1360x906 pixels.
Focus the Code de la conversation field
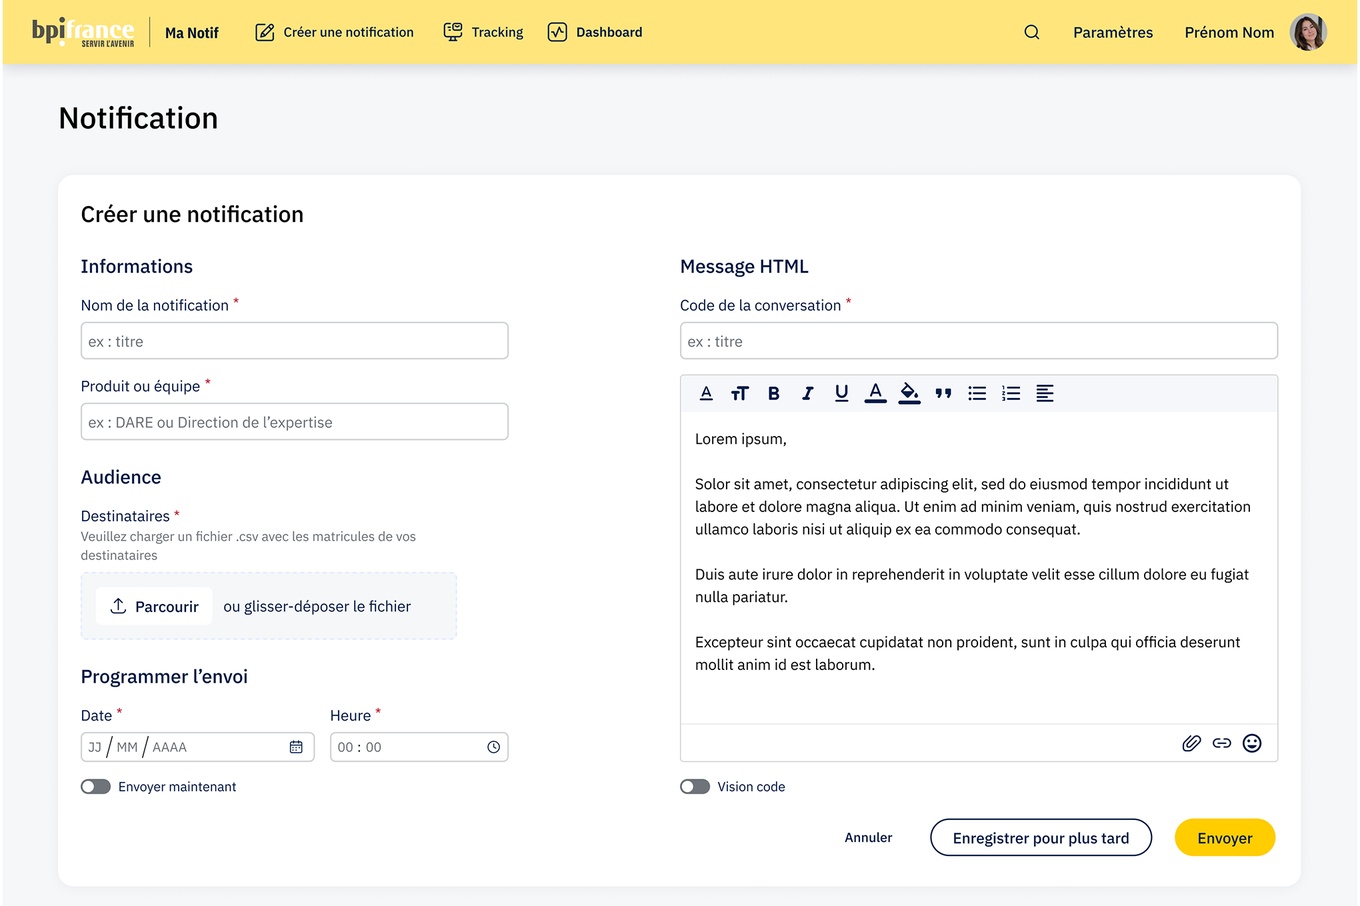[979, 341]
